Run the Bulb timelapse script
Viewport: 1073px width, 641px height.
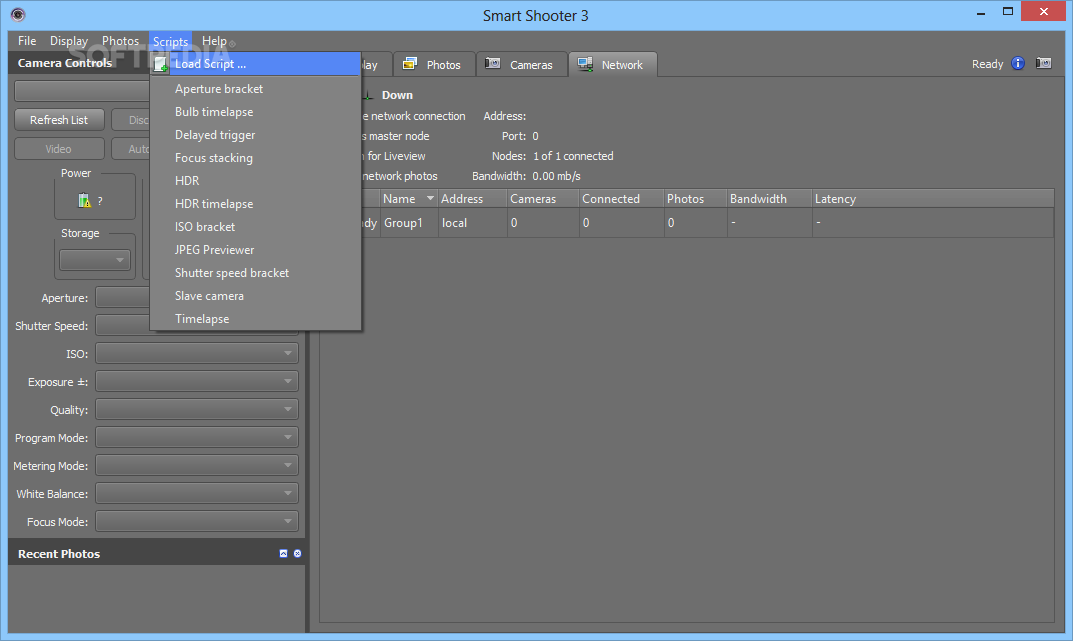[255, 112]
